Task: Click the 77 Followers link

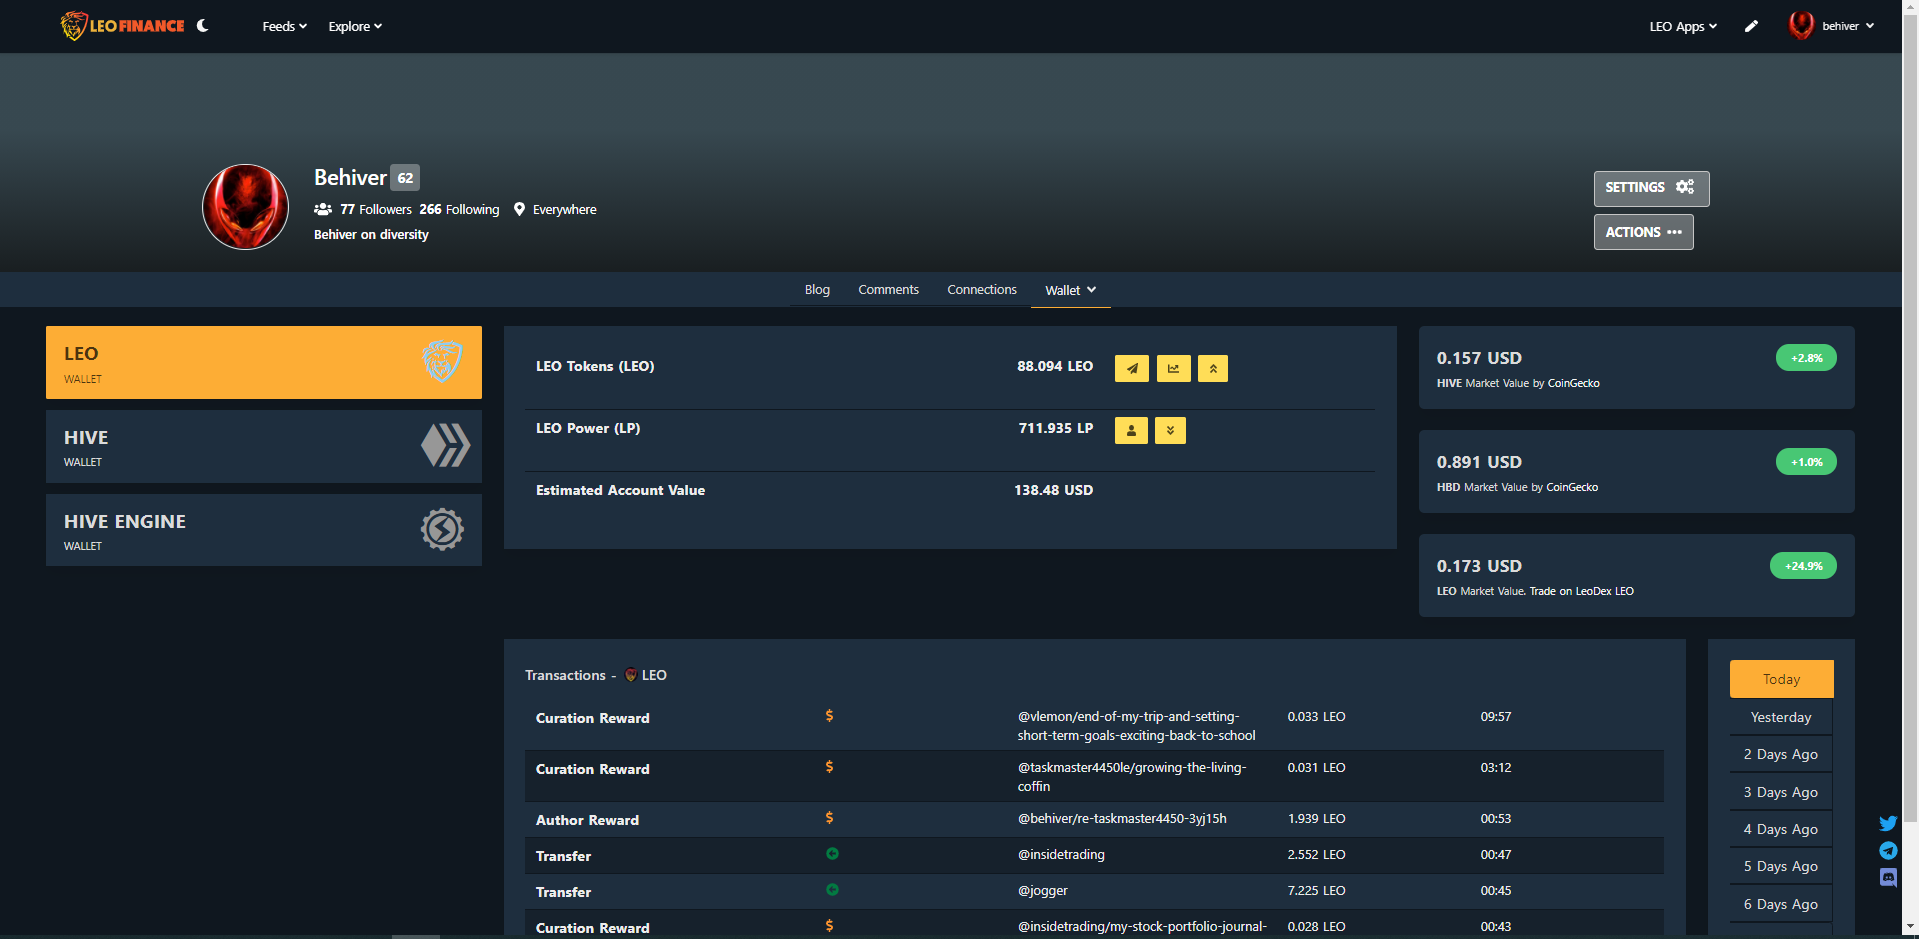Action: pos(376,210)
